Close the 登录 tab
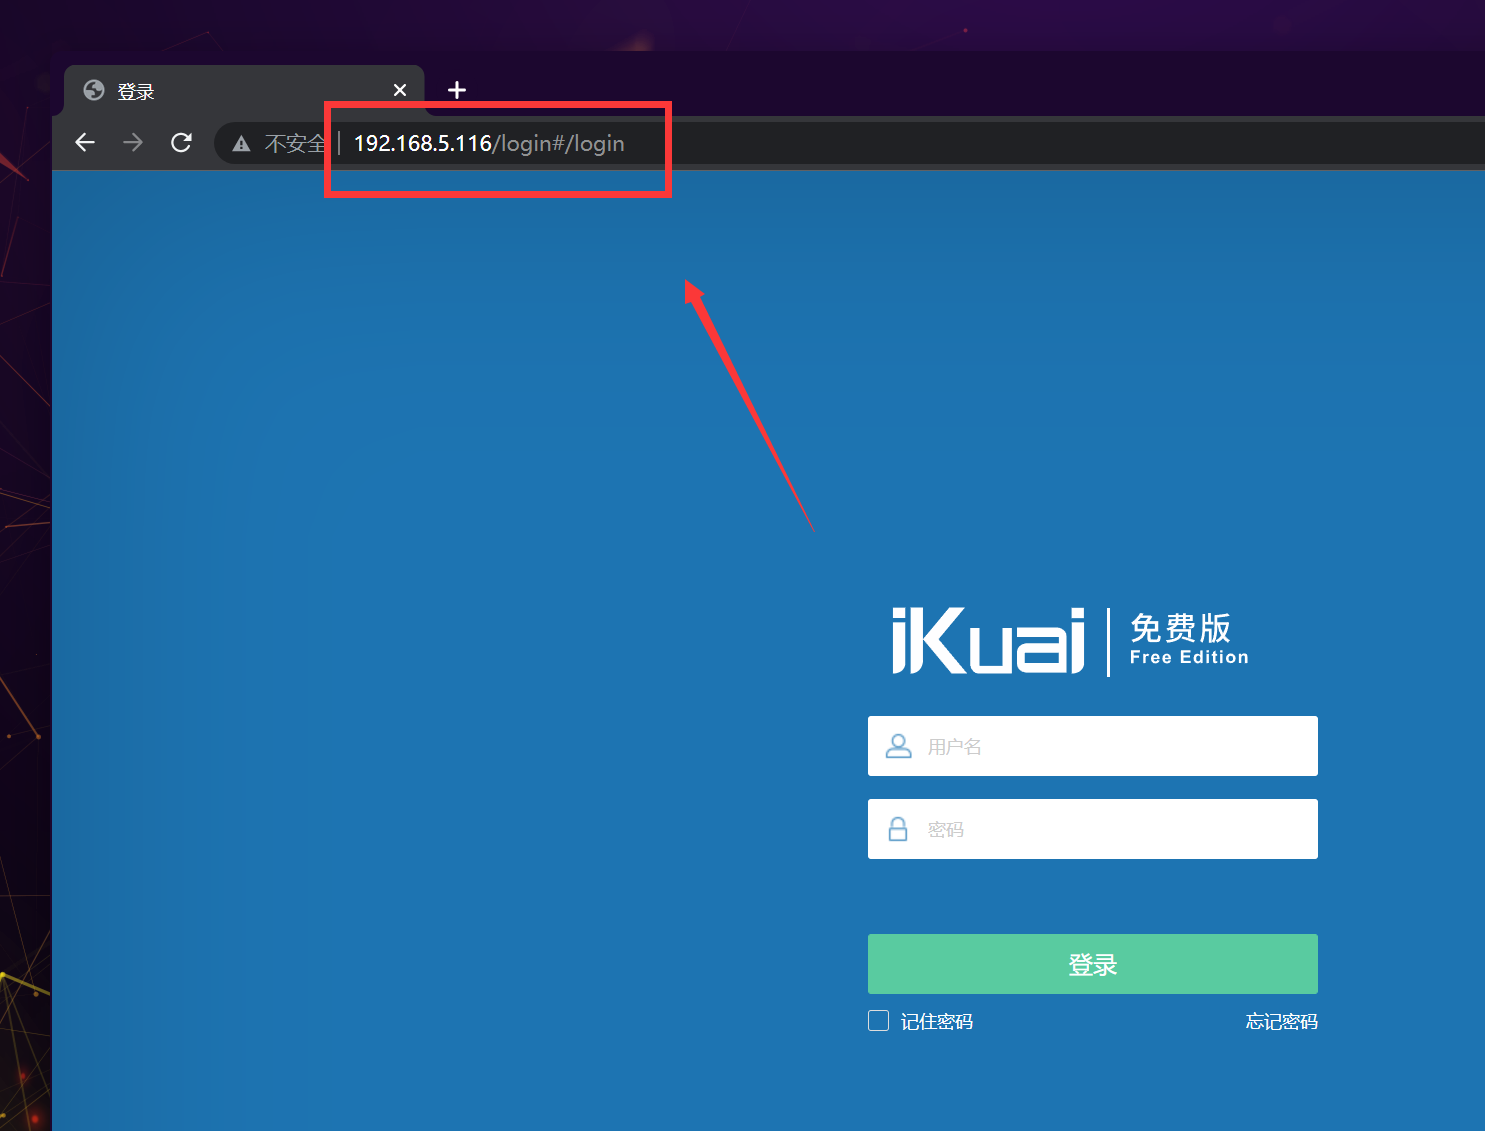 click(x=400, y=90)
